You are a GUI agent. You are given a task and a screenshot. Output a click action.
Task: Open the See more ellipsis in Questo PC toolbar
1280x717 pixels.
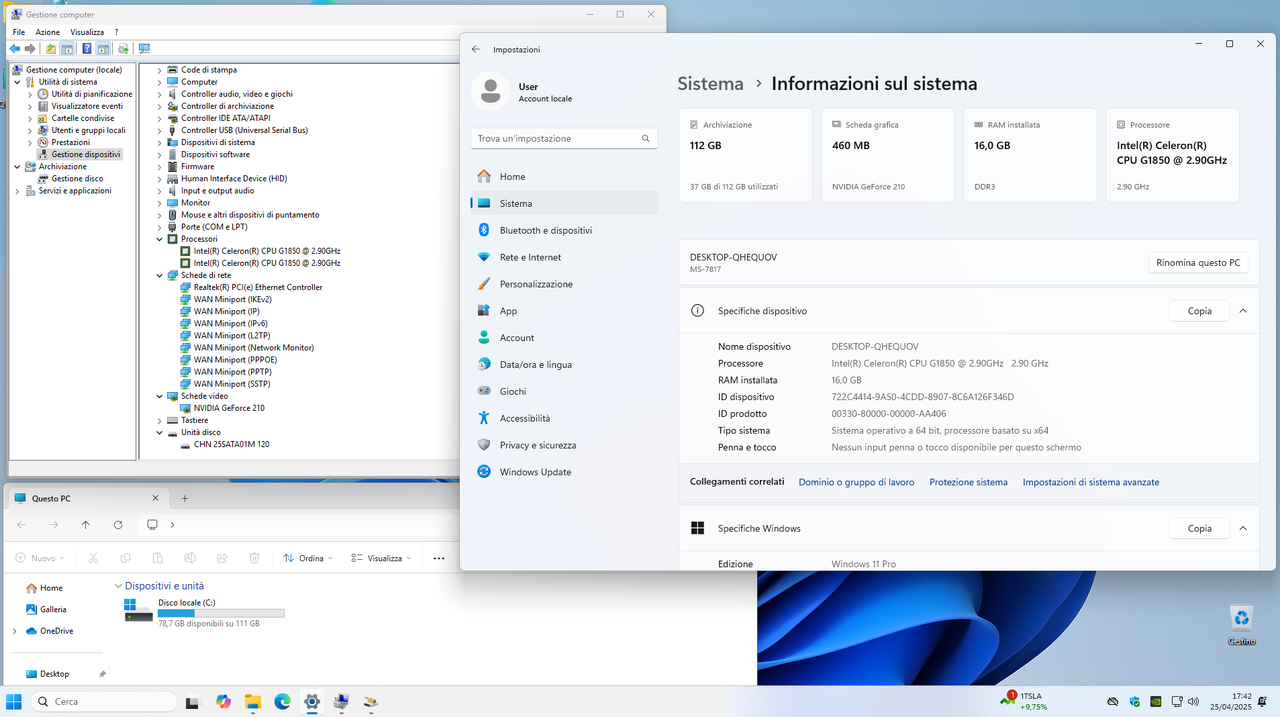tap(438, 558)
